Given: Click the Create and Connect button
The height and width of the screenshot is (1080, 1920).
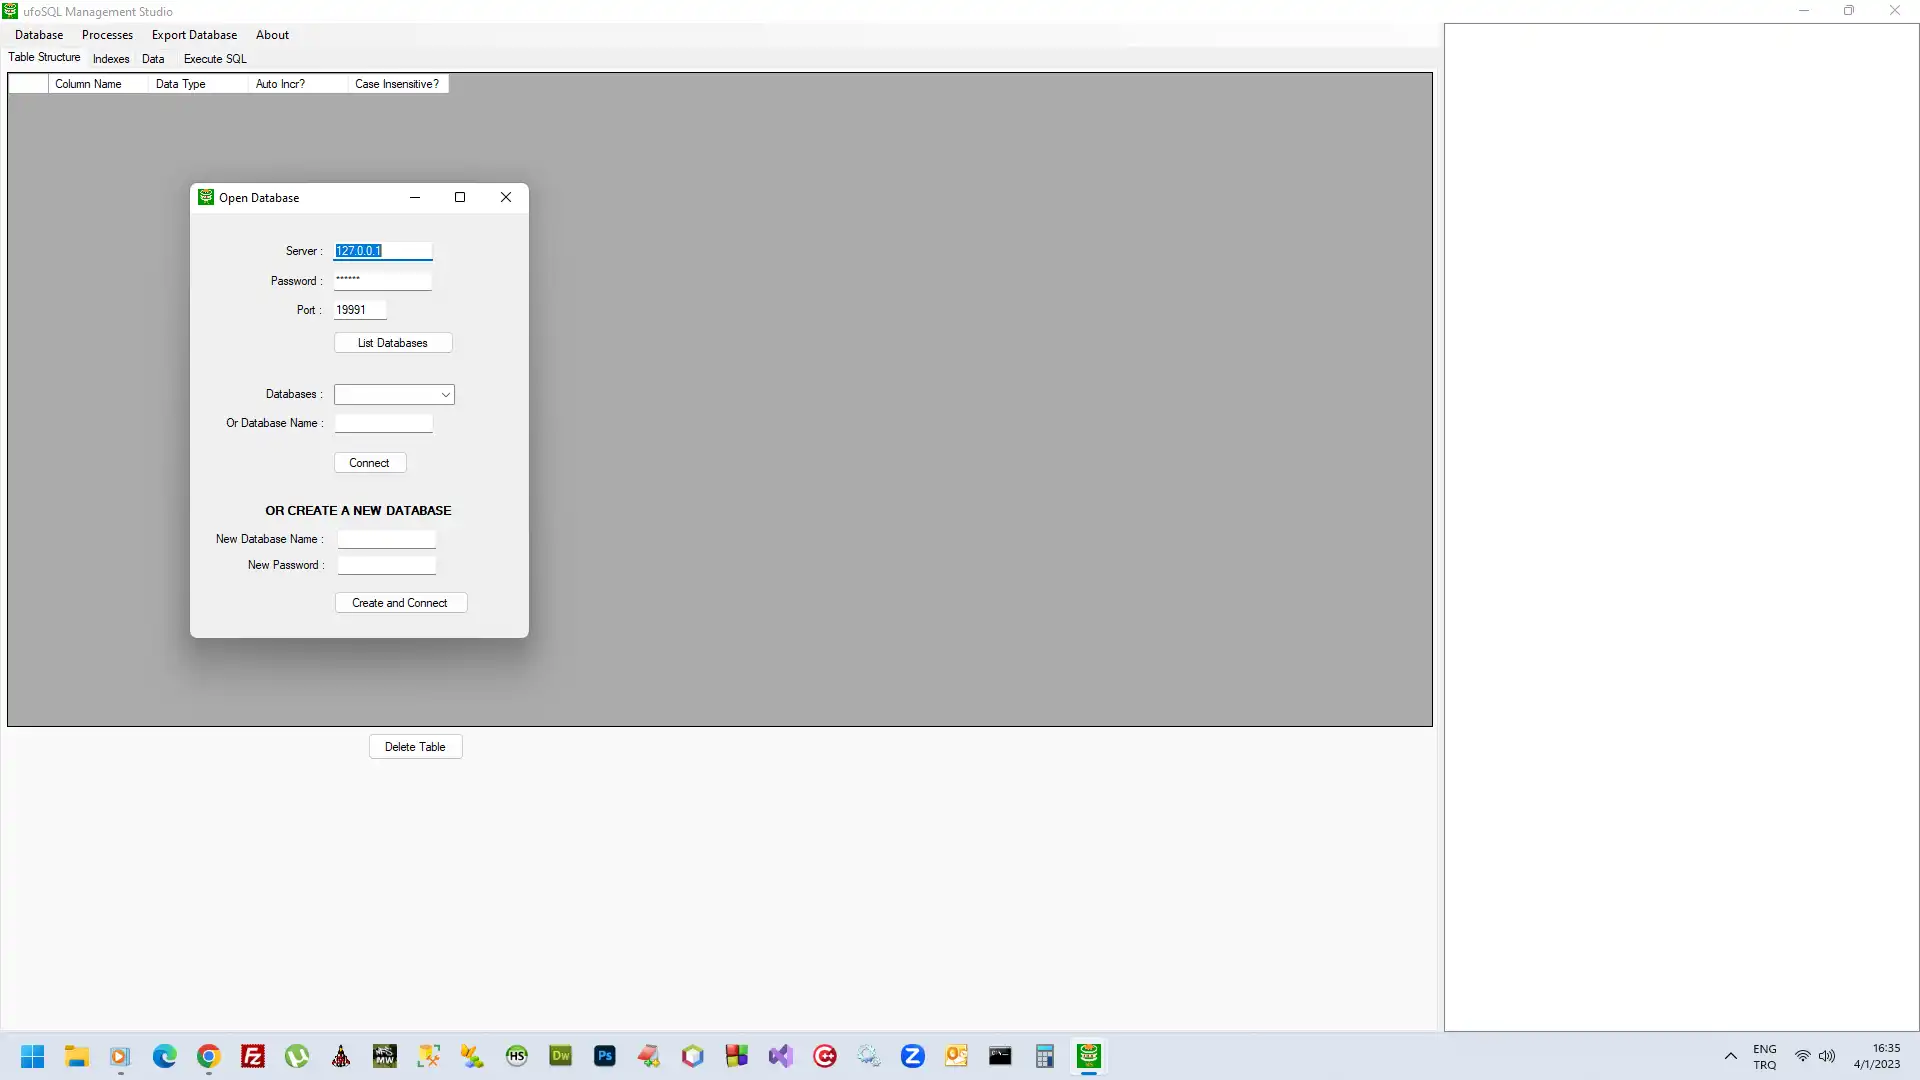Looking at the screenshot, I should (x=400, y=603).
